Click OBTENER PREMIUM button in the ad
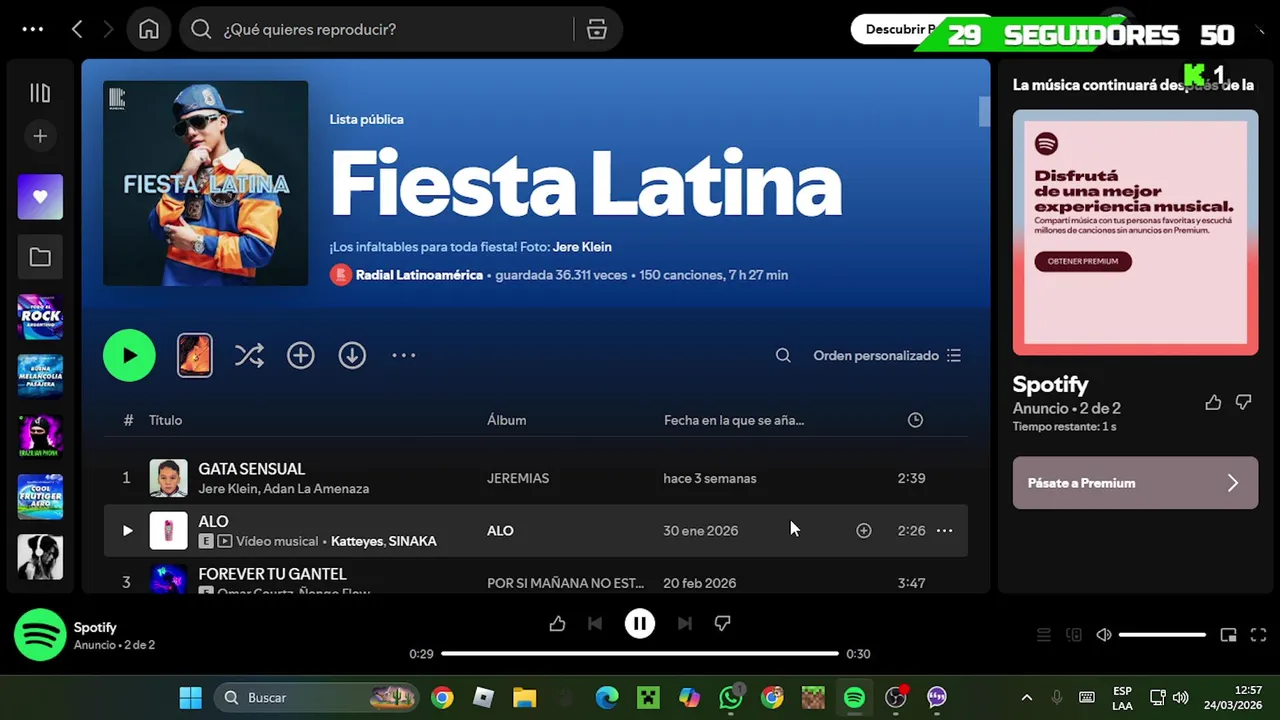Image resolution: width=1280 pixels, height=720 pixels. [1083, 261]
